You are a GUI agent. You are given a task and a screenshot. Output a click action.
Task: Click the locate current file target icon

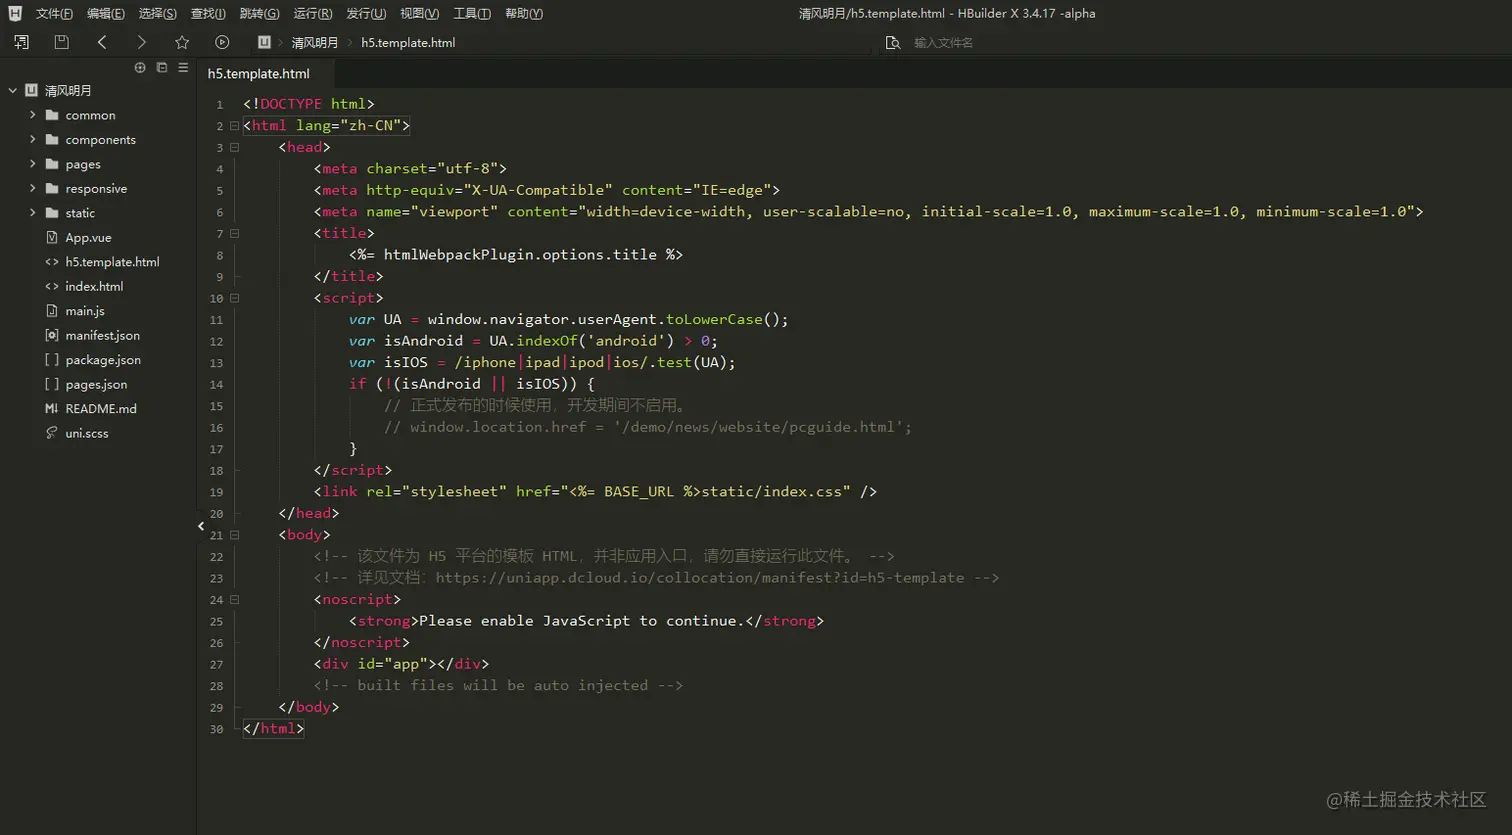pyautogui.click(x=140, y=68)
